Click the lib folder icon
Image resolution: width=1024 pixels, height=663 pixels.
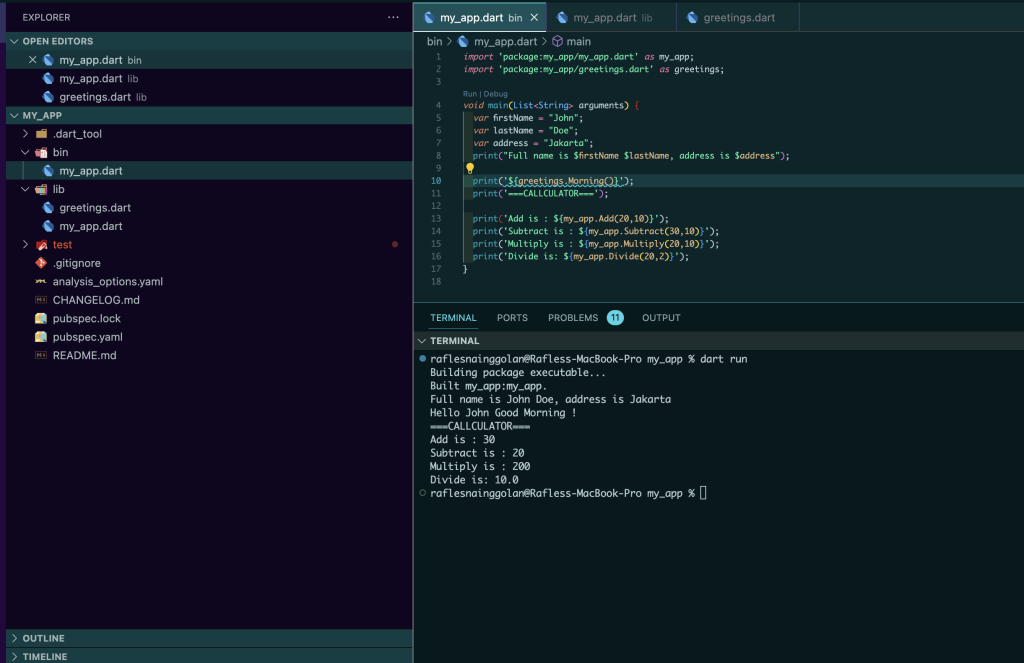[41, 189]
